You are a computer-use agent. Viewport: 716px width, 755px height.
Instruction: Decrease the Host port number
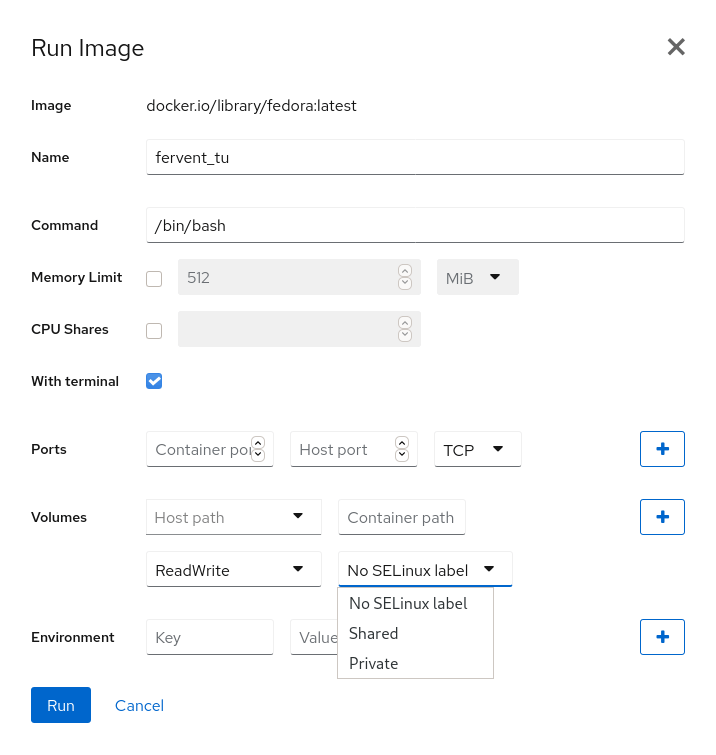(x=402, y=455)
